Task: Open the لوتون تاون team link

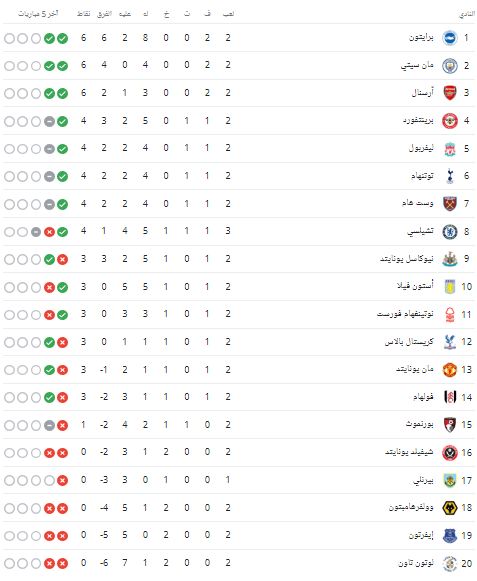Action: pos(416,563)
